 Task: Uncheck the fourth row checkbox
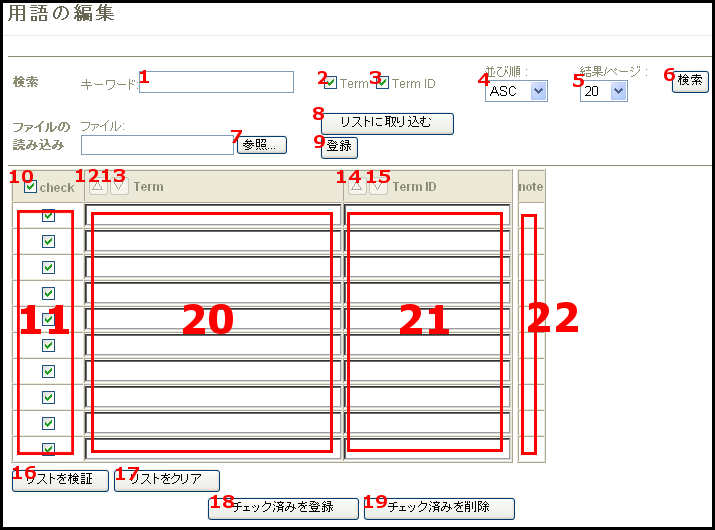coord(48,293)
